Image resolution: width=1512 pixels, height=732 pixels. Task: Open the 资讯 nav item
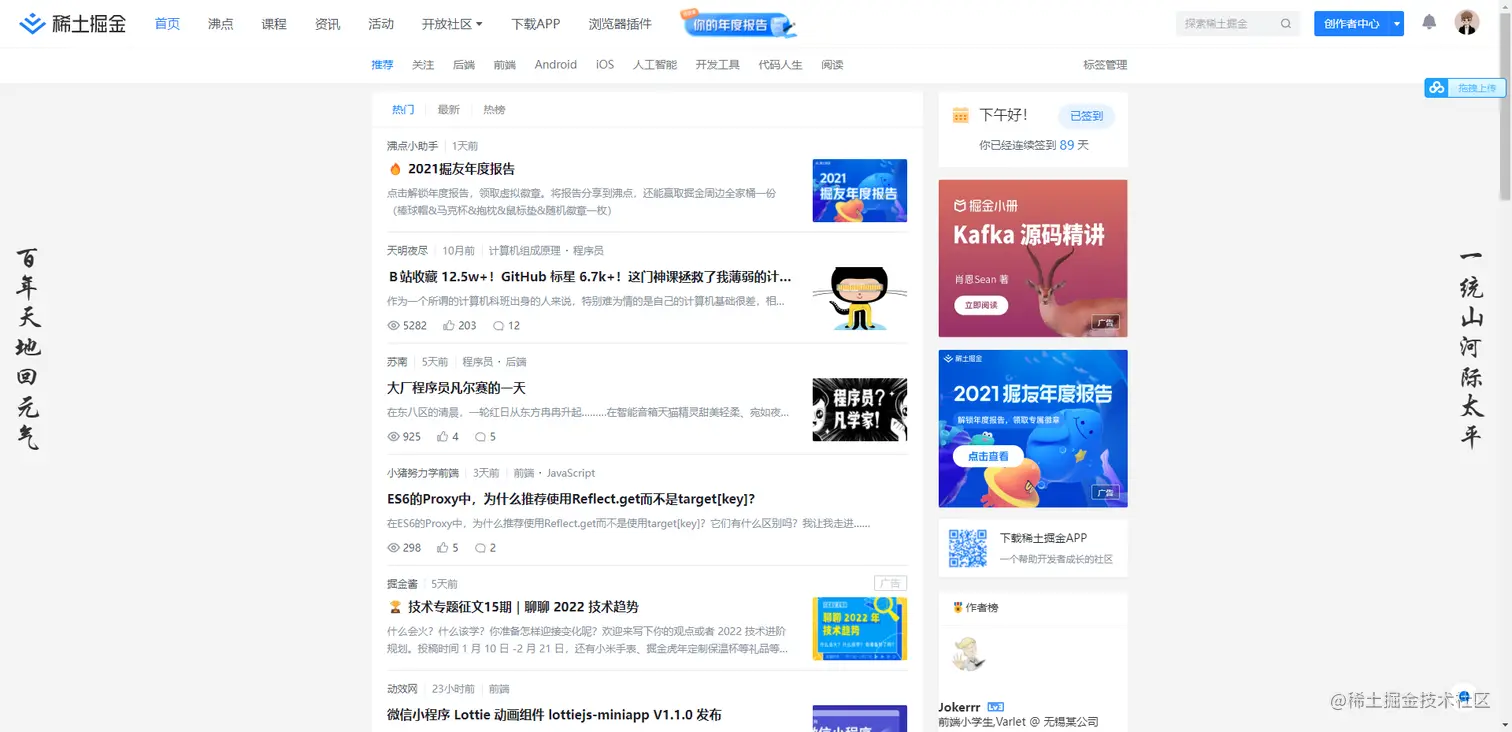[x=327, y=24]
